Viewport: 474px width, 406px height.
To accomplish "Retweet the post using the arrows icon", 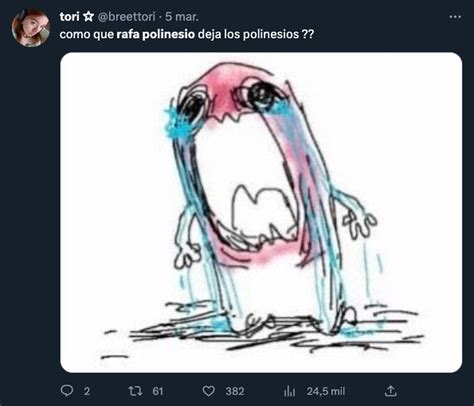I will pyautogui.click(x=135, y=391).
